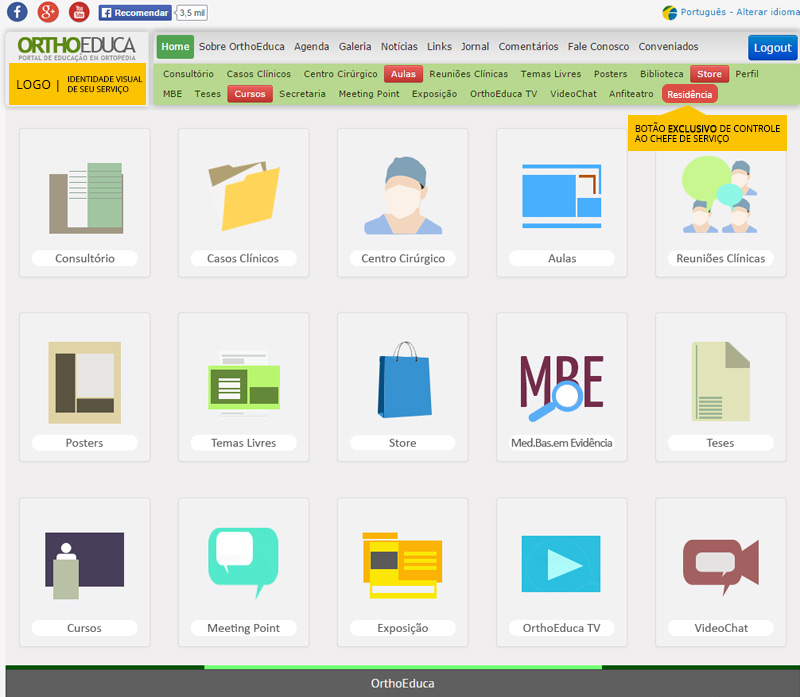Click the OrthoEduca logo

77,48
